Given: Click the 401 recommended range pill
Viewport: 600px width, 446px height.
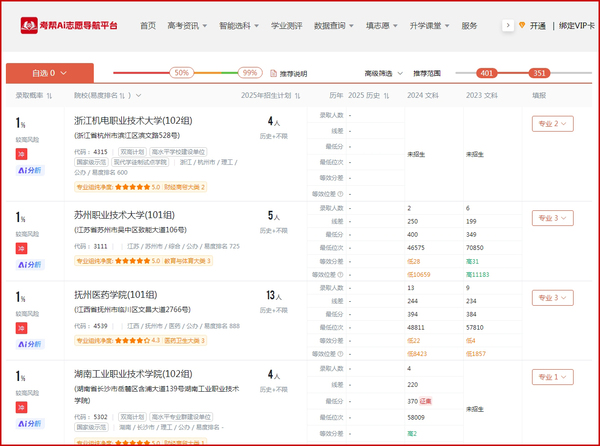Looking at the screenshot, I should click(x=487, y=73).
